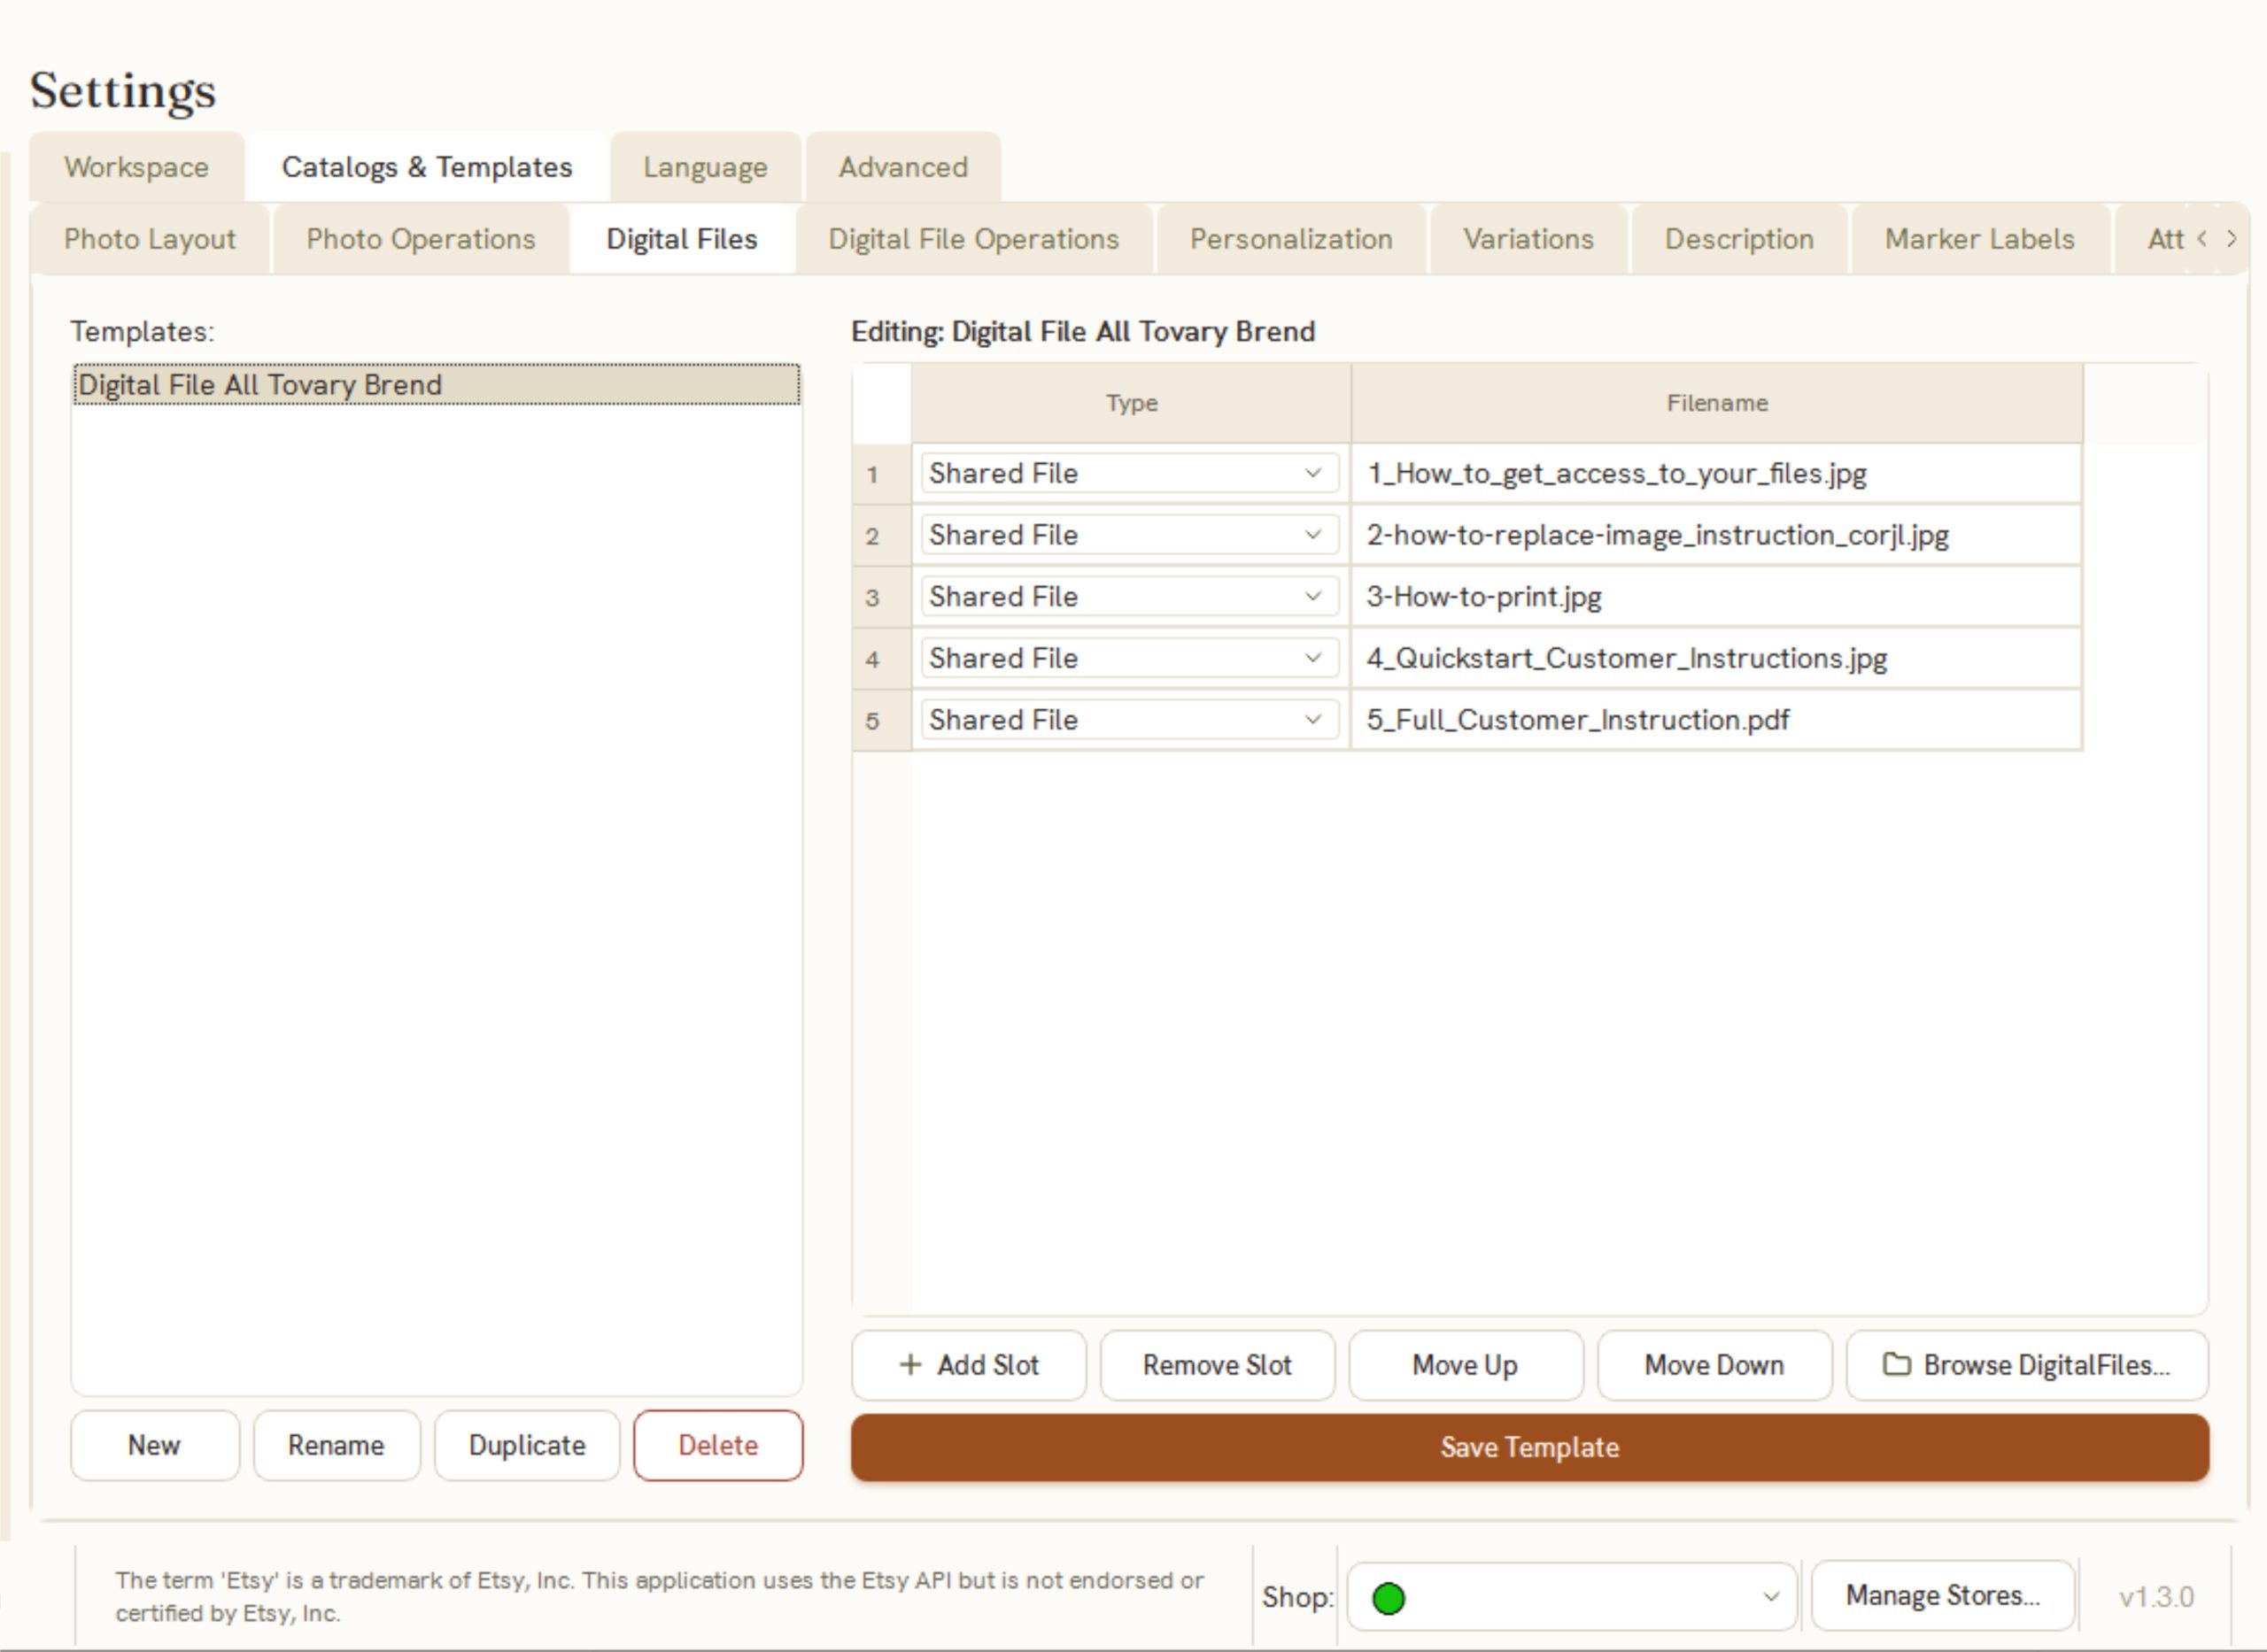The width and height of the screenshot is (2267, 1652).
Task: Open Type dropdown for row 4
Action: tap(1129, 658)
